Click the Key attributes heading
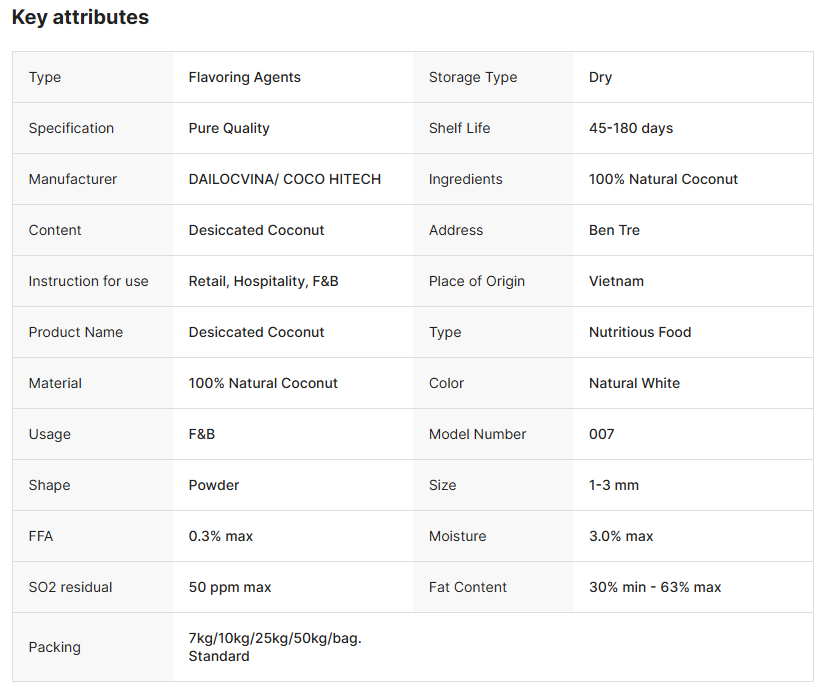Viewport: 827px width, 691px height. point(80,18)
